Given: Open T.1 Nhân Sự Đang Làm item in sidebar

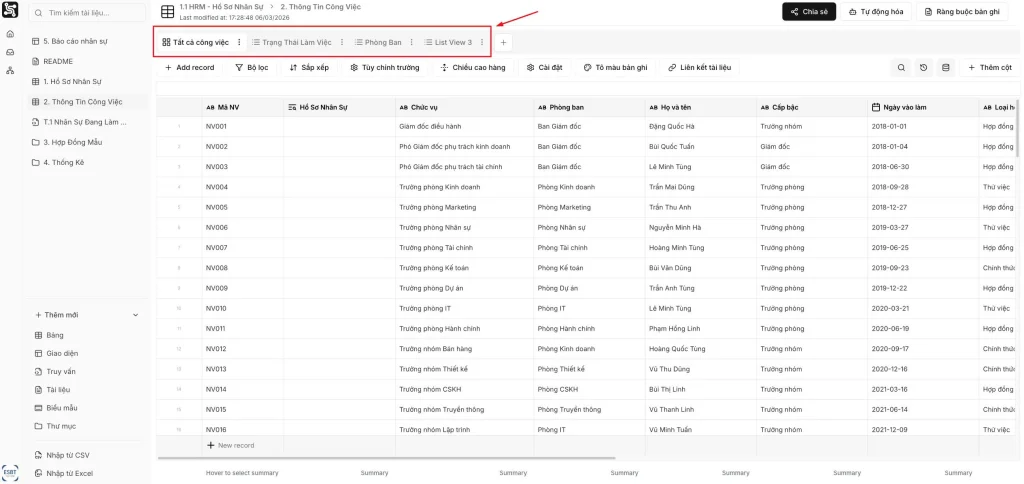Looking at the screenshot, I should pos(86,122).
